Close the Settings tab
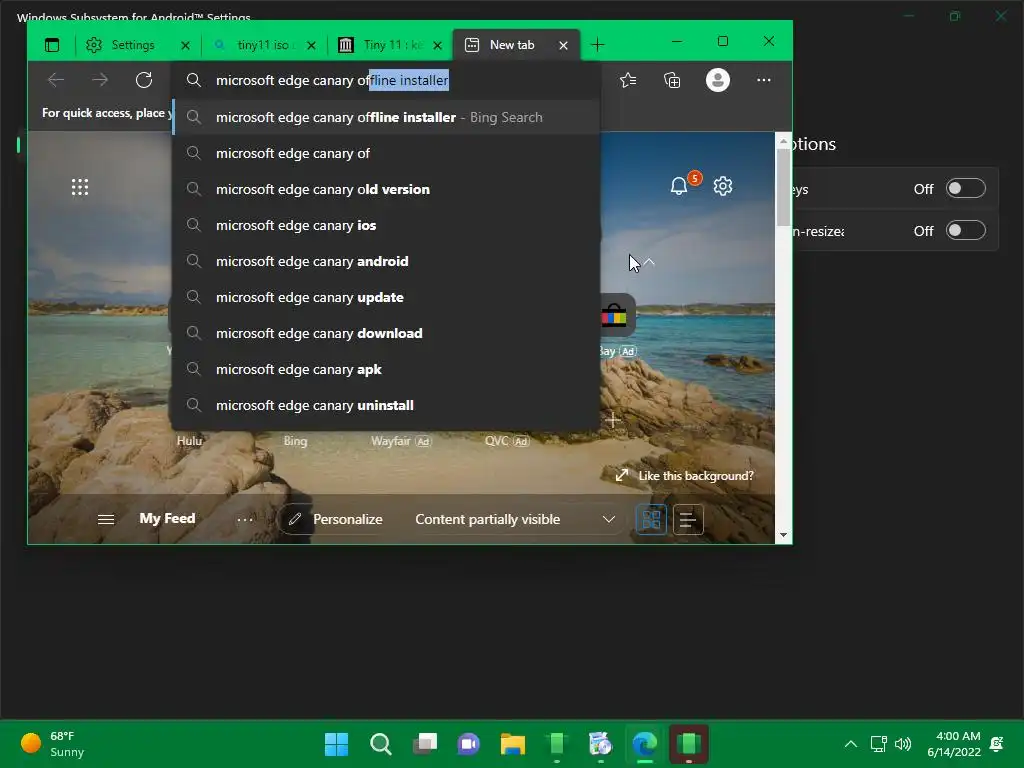This screenshot has height=768, width=1024. point(185,45)
